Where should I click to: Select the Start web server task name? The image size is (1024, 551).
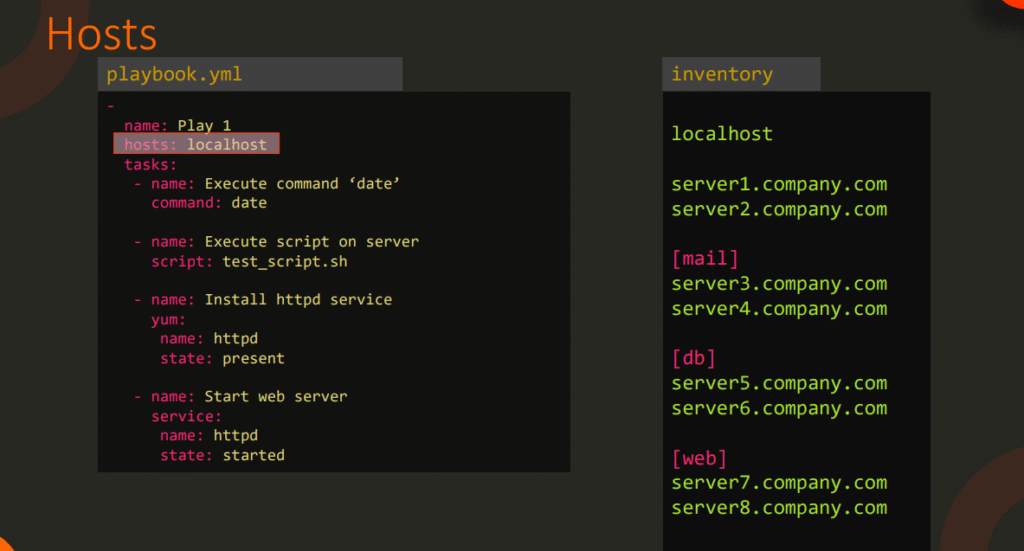pos(248,397)
